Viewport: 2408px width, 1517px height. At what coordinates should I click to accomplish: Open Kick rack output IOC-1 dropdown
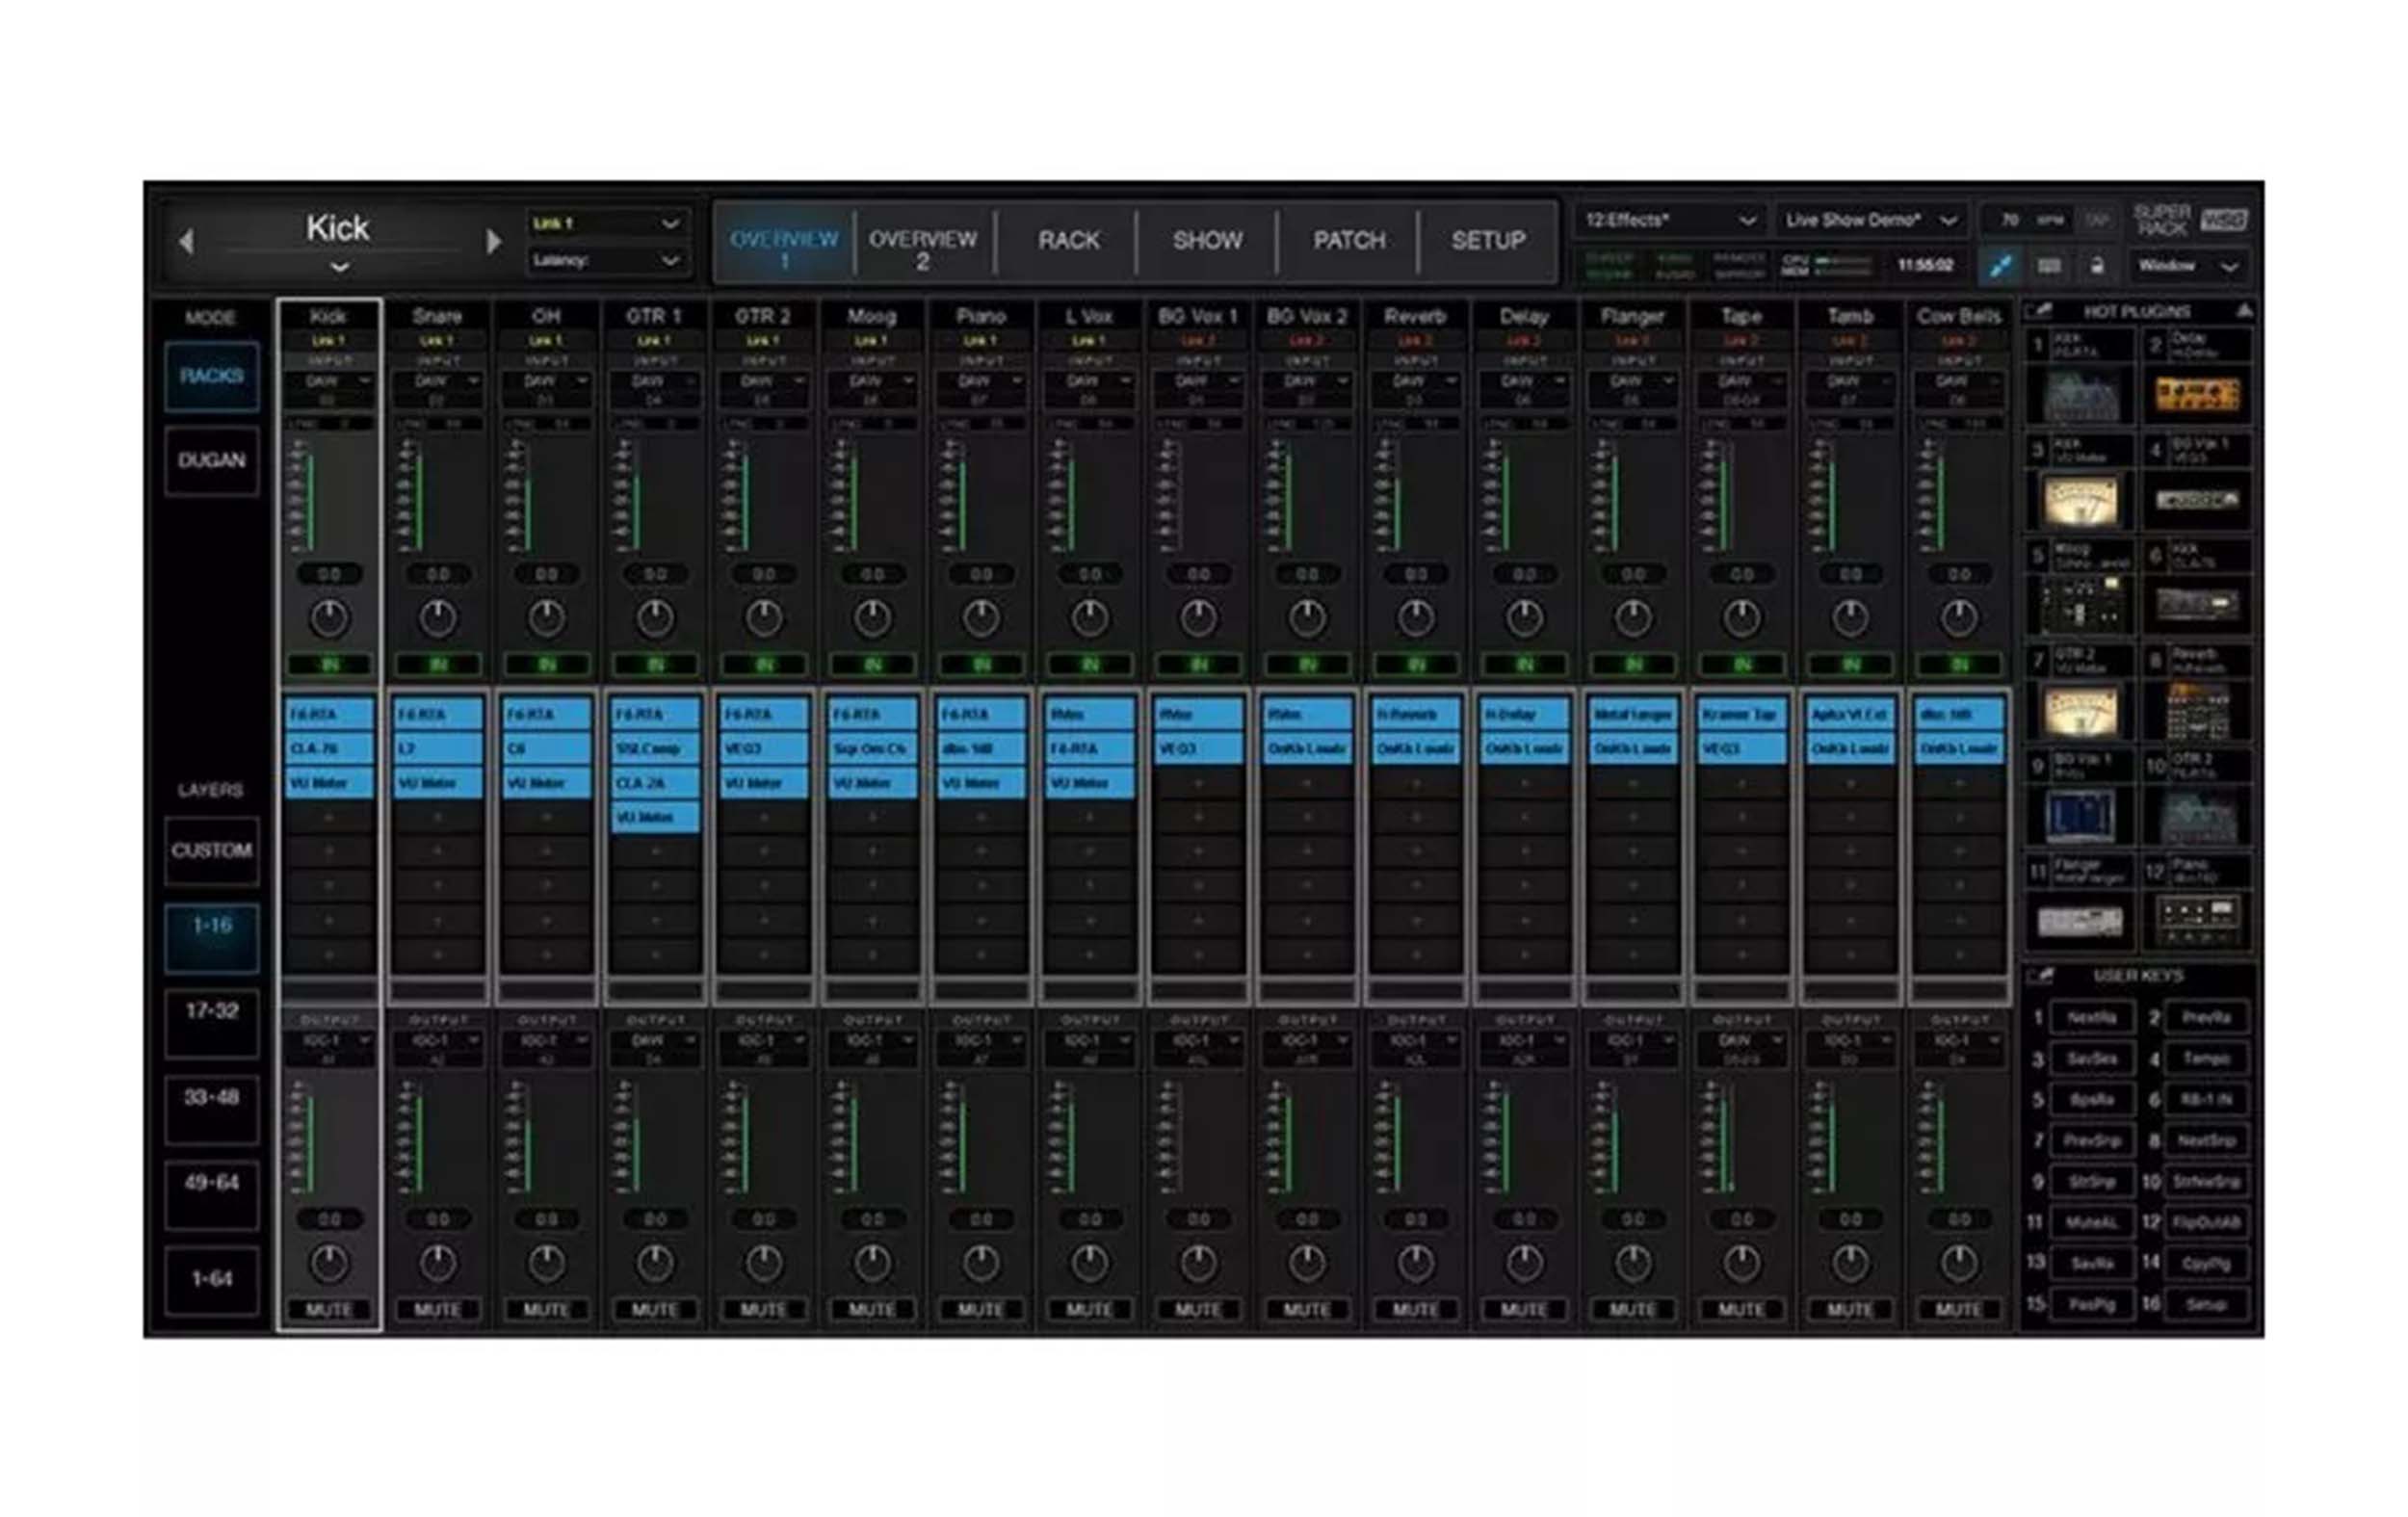coord(329,1041)
